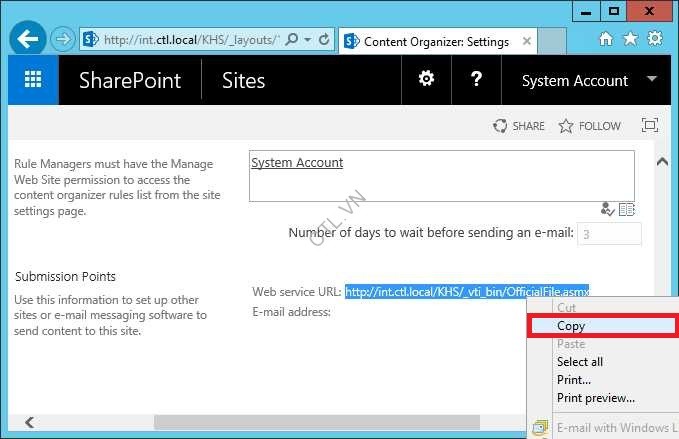Select Print preview... in context menu
679x439 pixels.
tap(595, 398)
